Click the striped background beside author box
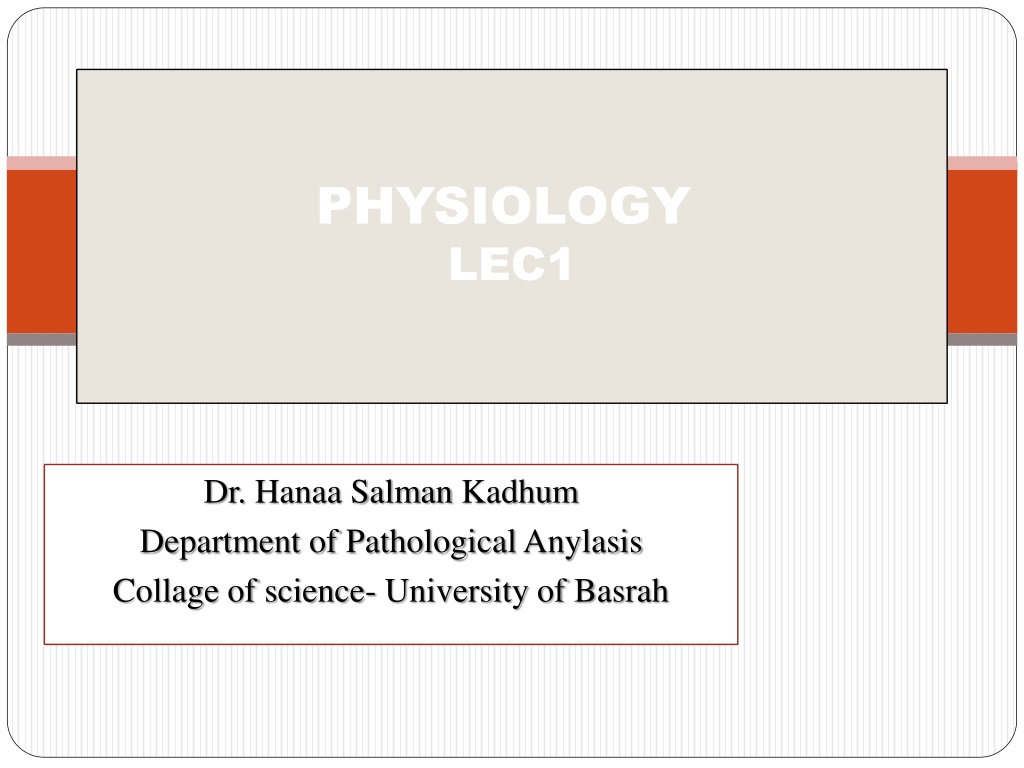Image resolution: width=1024 pixels, height=768 pixels. point(875,555)
